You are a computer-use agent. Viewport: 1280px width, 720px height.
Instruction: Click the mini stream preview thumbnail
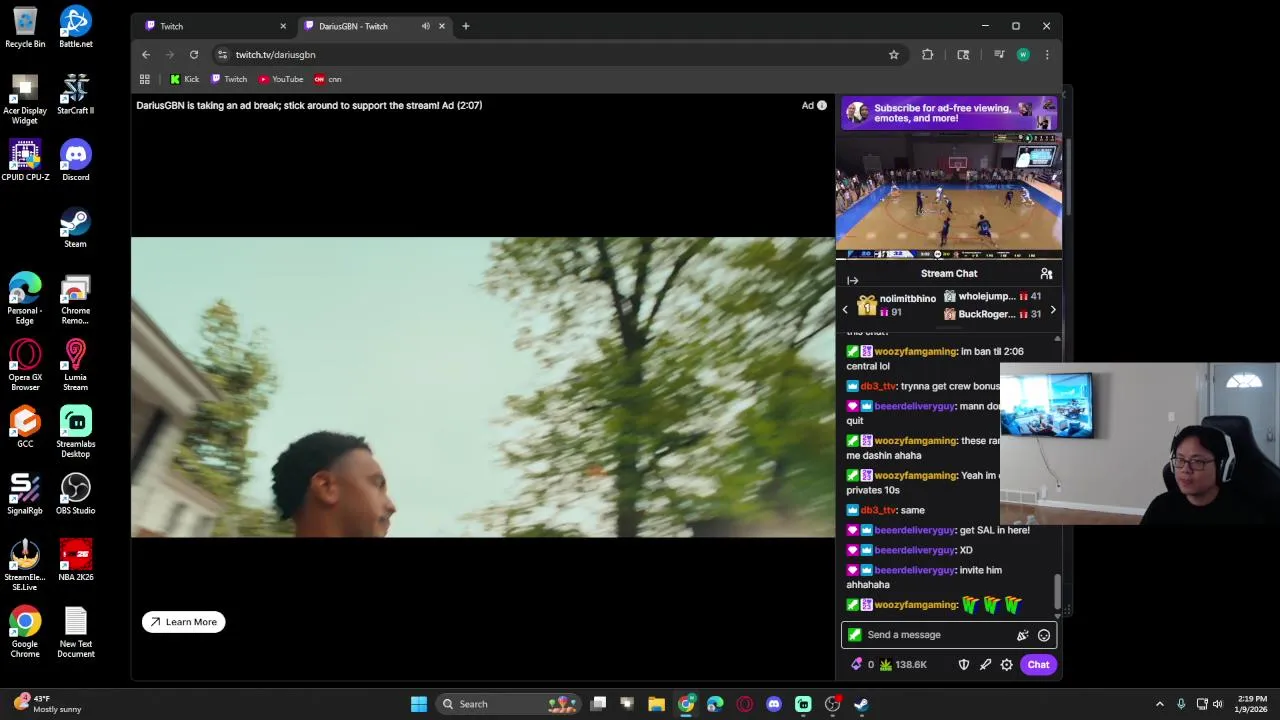coord(949,196)
